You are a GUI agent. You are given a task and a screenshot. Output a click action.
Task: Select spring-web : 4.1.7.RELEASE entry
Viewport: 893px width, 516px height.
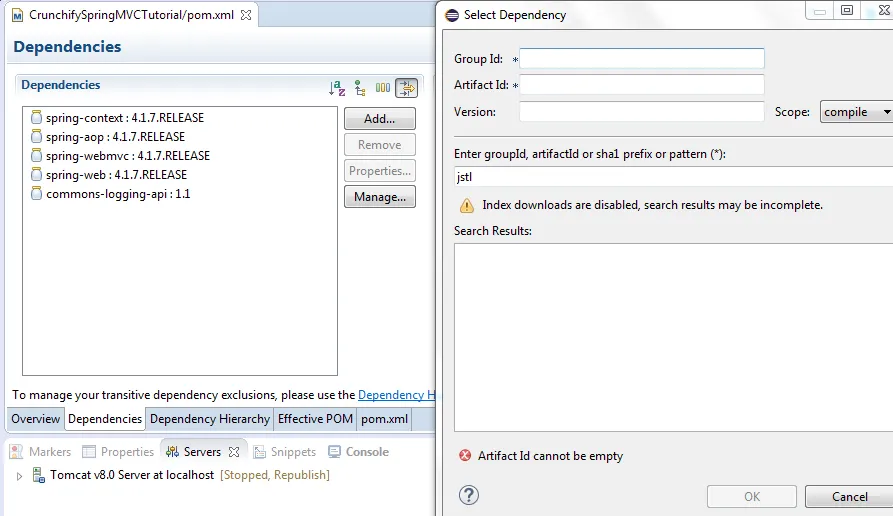tap(117, 175)
